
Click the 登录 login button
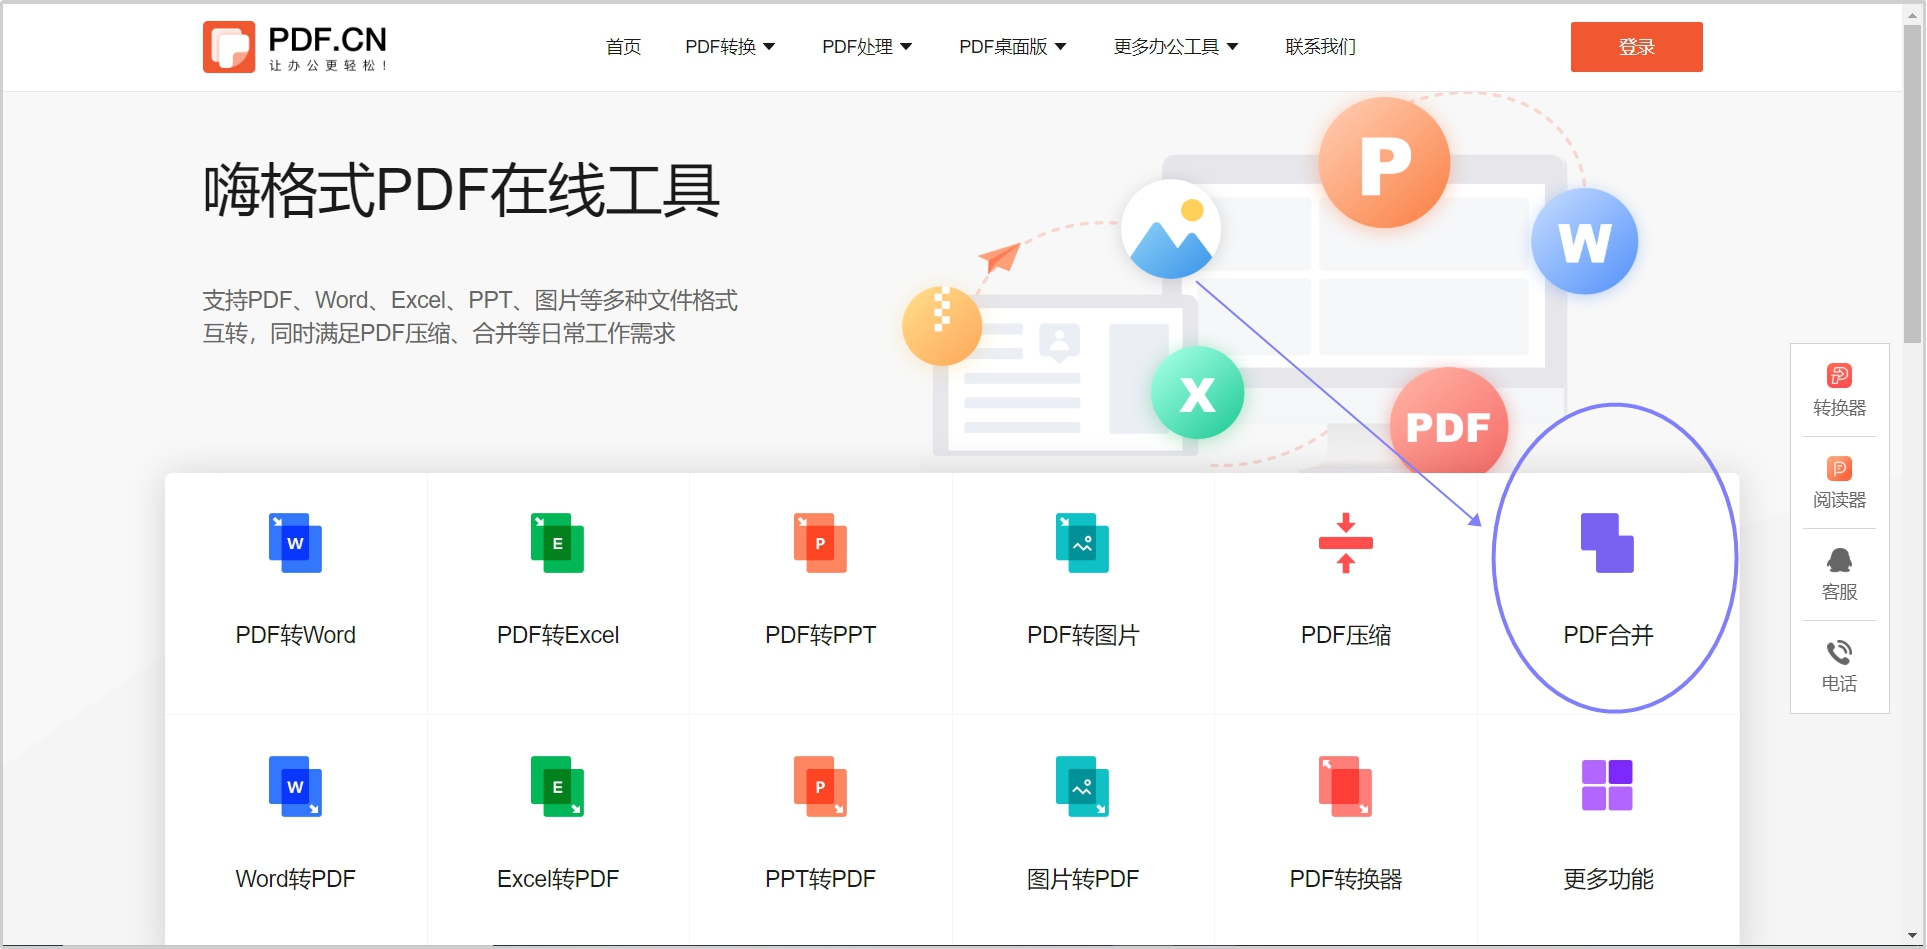click(x=1636, y=47)
